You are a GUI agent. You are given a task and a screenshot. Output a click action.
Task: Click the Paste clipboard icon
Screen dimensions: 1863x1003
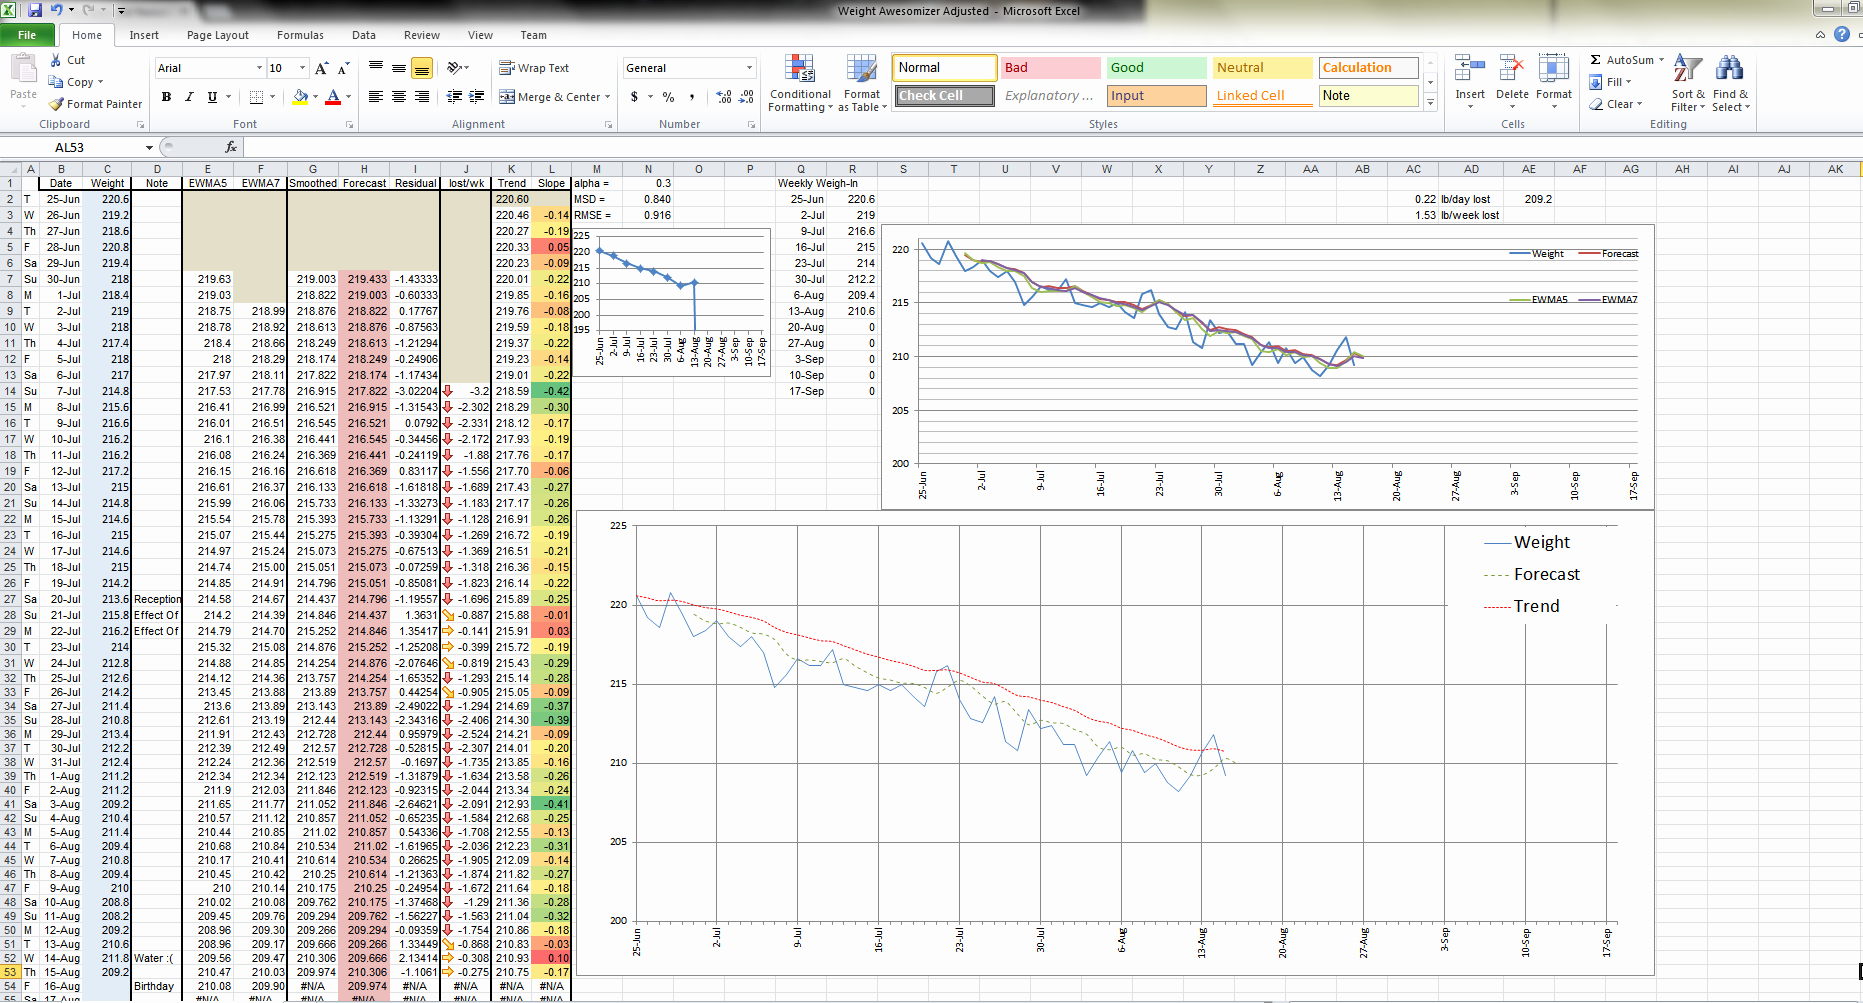point(23,68)
